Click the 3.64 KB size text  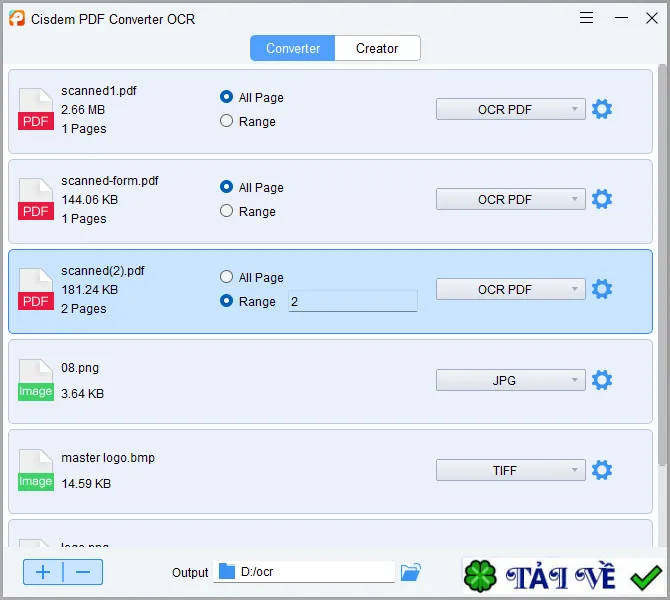[x=82, y=394]
